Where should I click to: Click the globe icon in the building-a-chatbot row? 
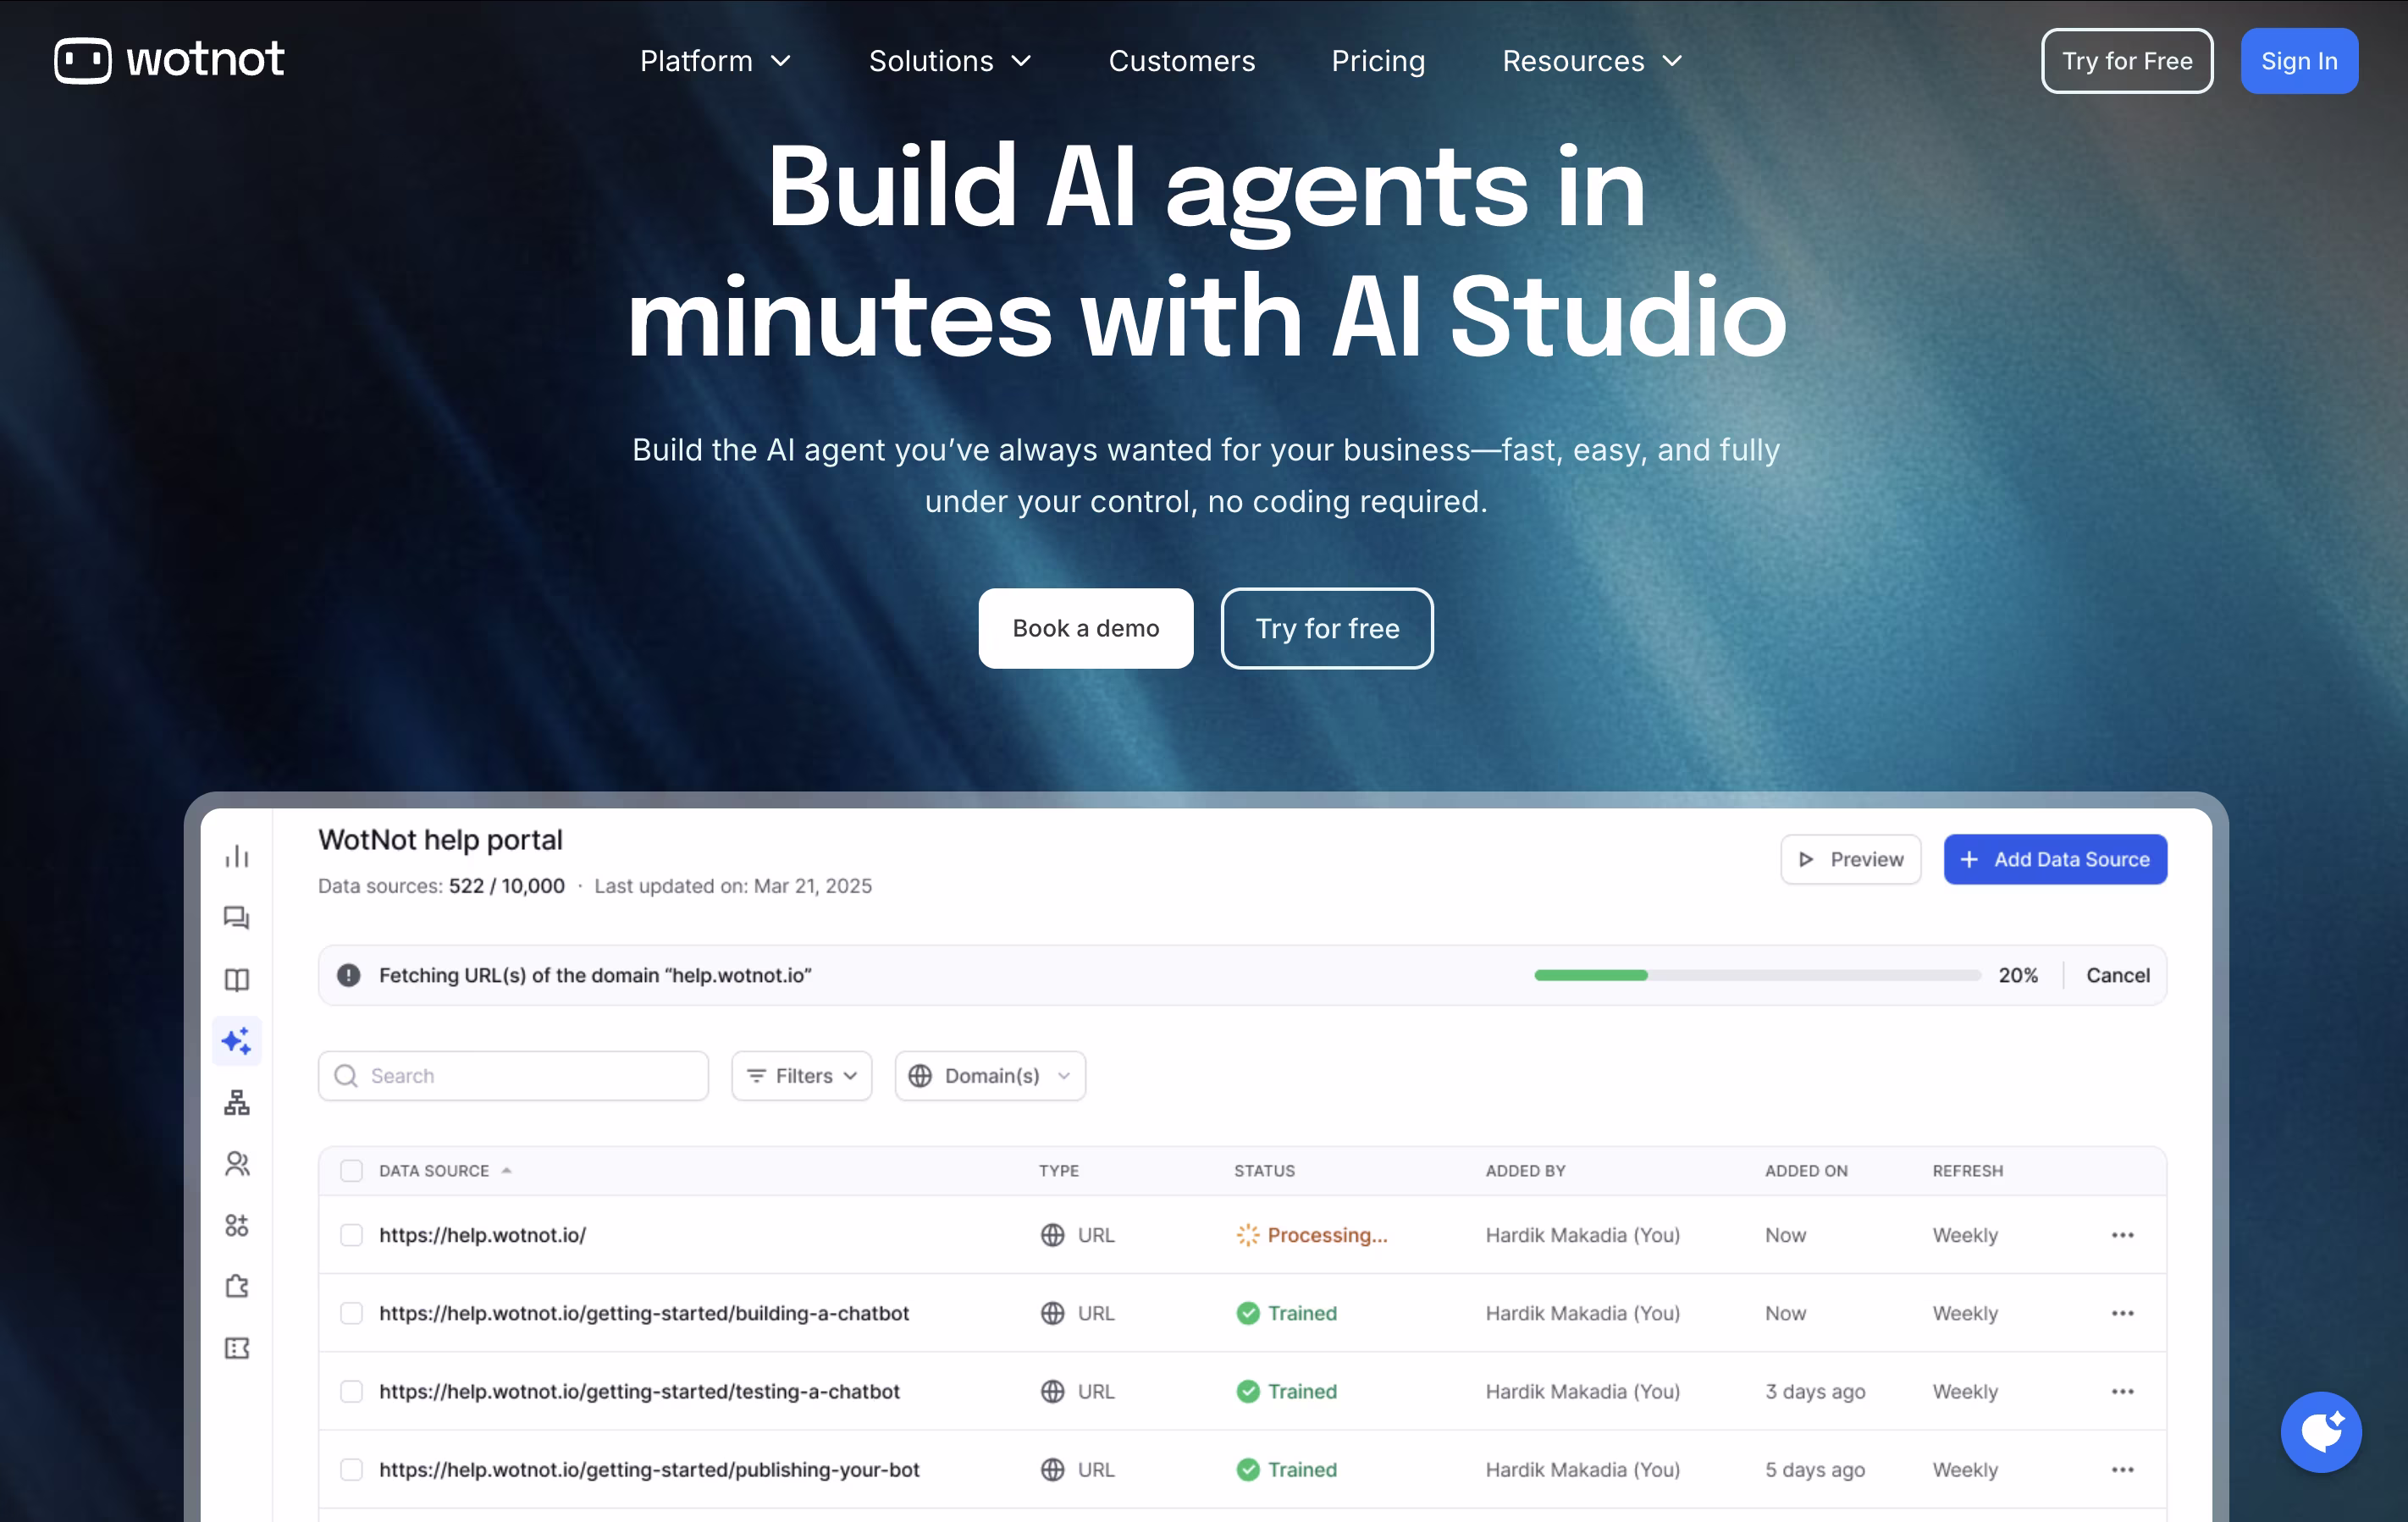(x=1052, y=1313)
